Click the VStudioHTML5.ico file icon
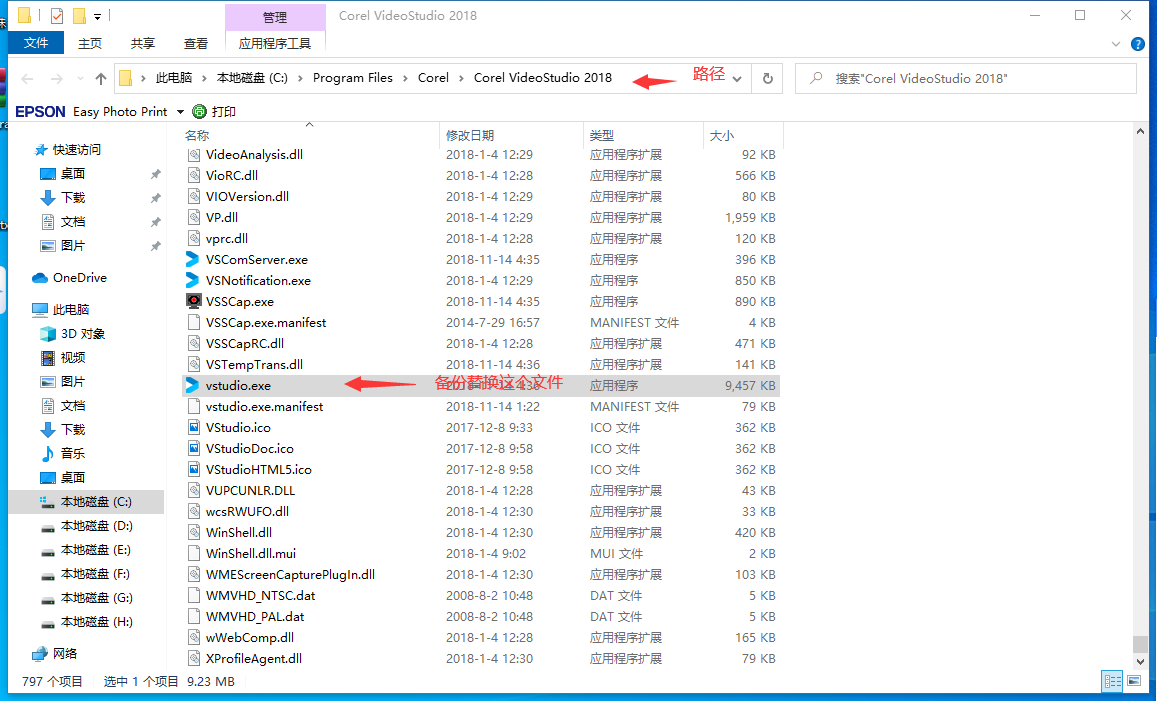 click(193, 469)
